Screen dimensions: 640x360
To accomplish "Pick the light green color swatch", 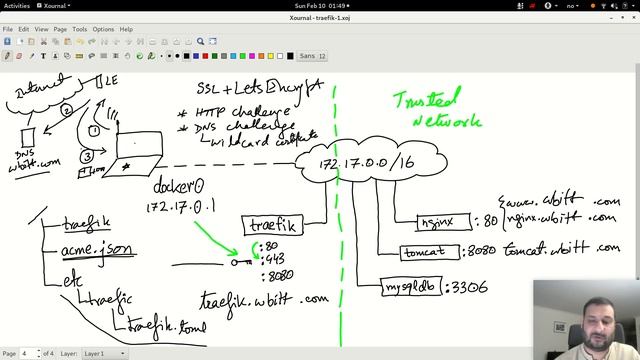I will coord(243,56).
